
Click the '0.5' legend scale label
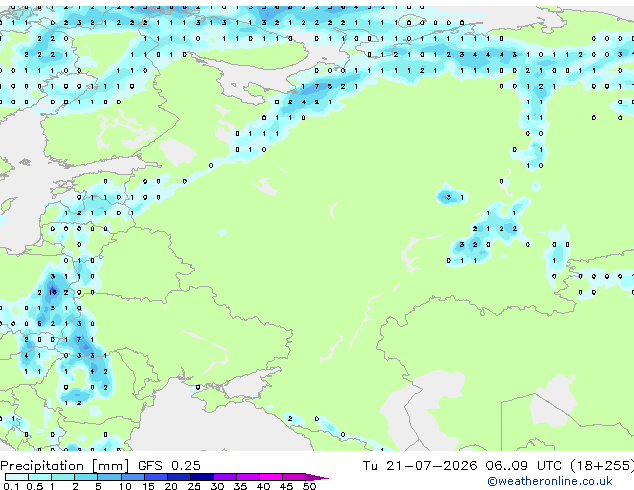35,486
